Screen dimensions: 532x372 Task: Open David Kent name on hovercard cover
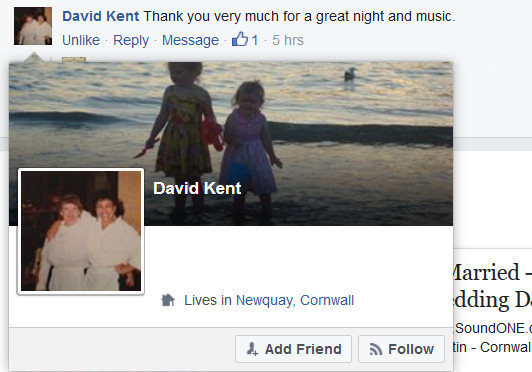tap(197, 188)
